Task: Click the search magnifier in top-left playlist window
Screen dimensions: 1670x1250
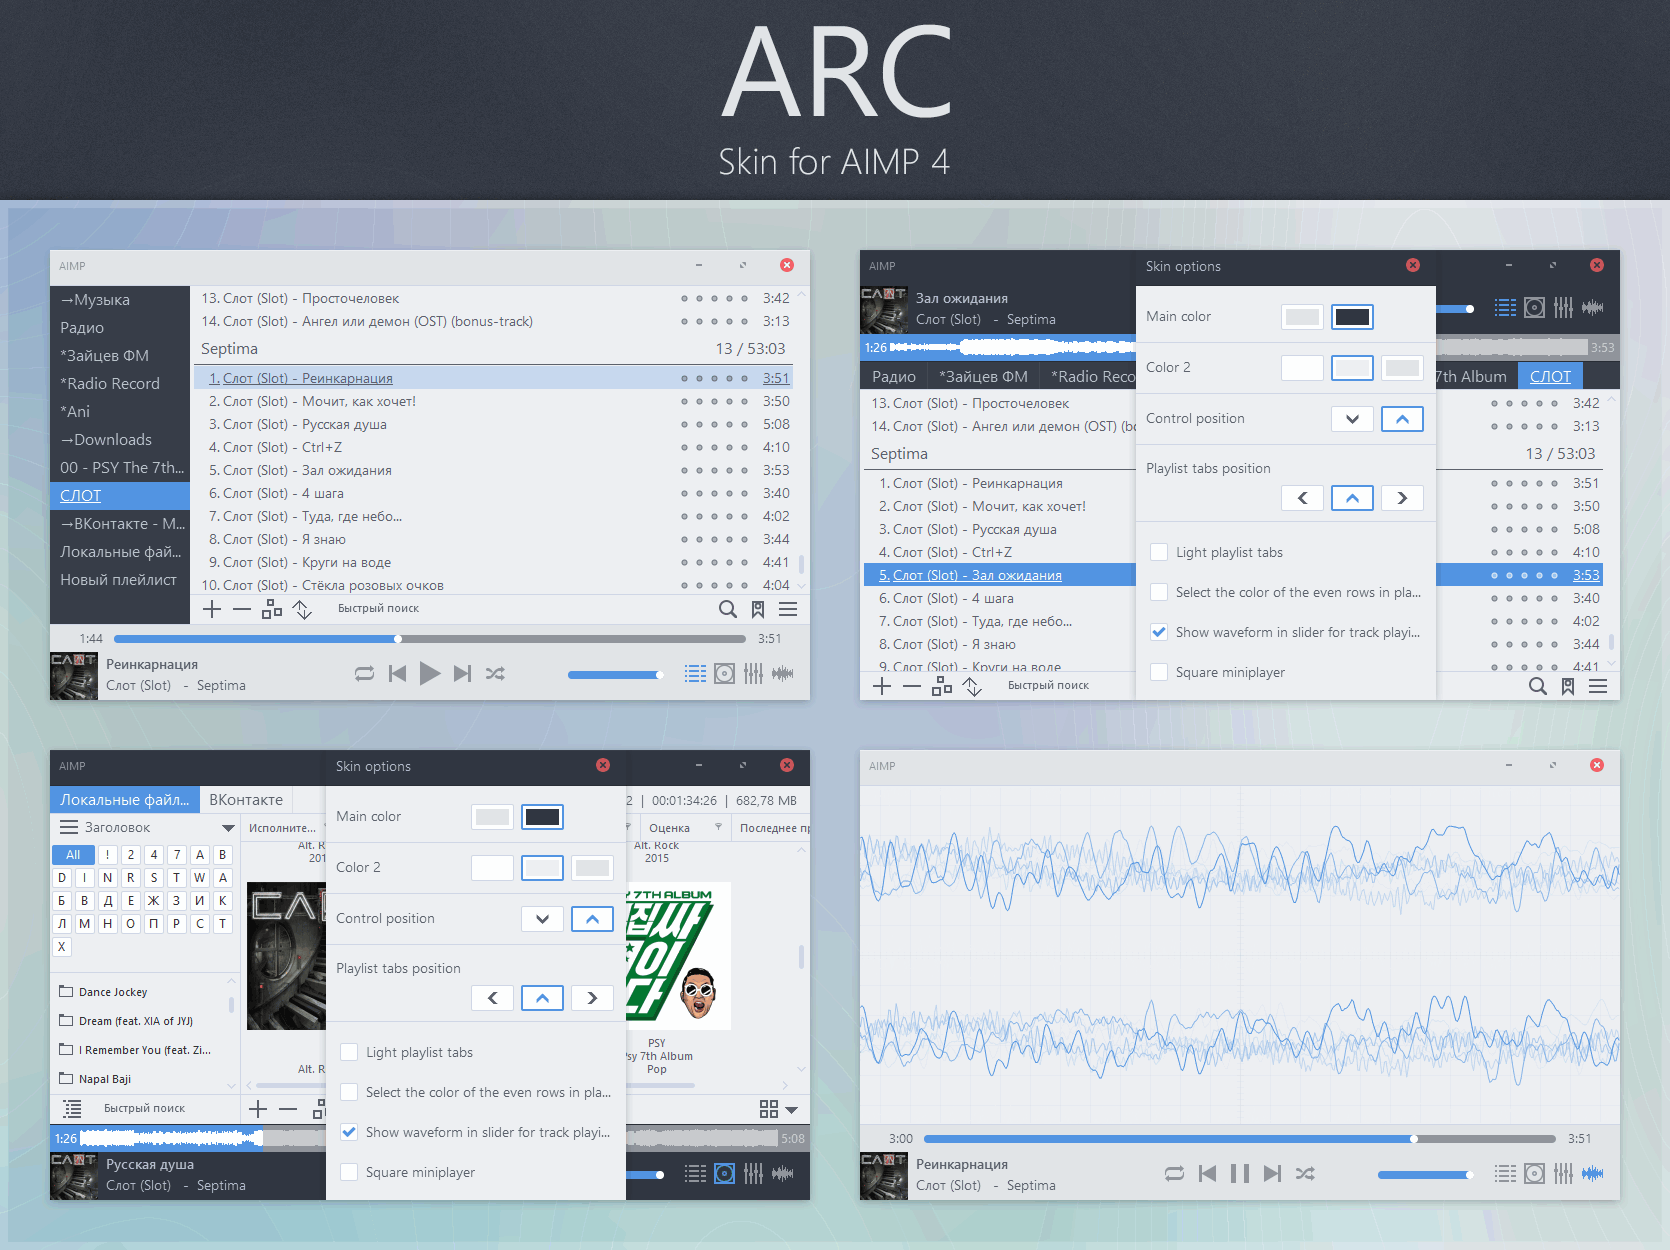Action: pos(728,609)
